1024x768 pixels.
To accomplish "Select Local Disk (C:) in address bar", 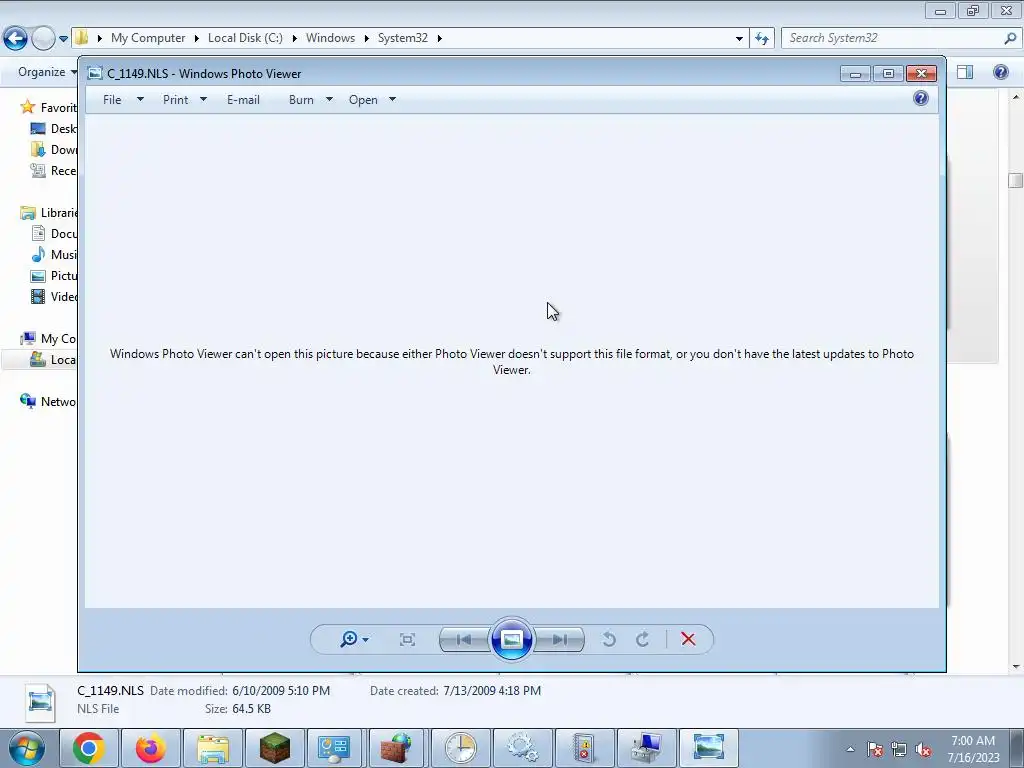I will 245,38.
